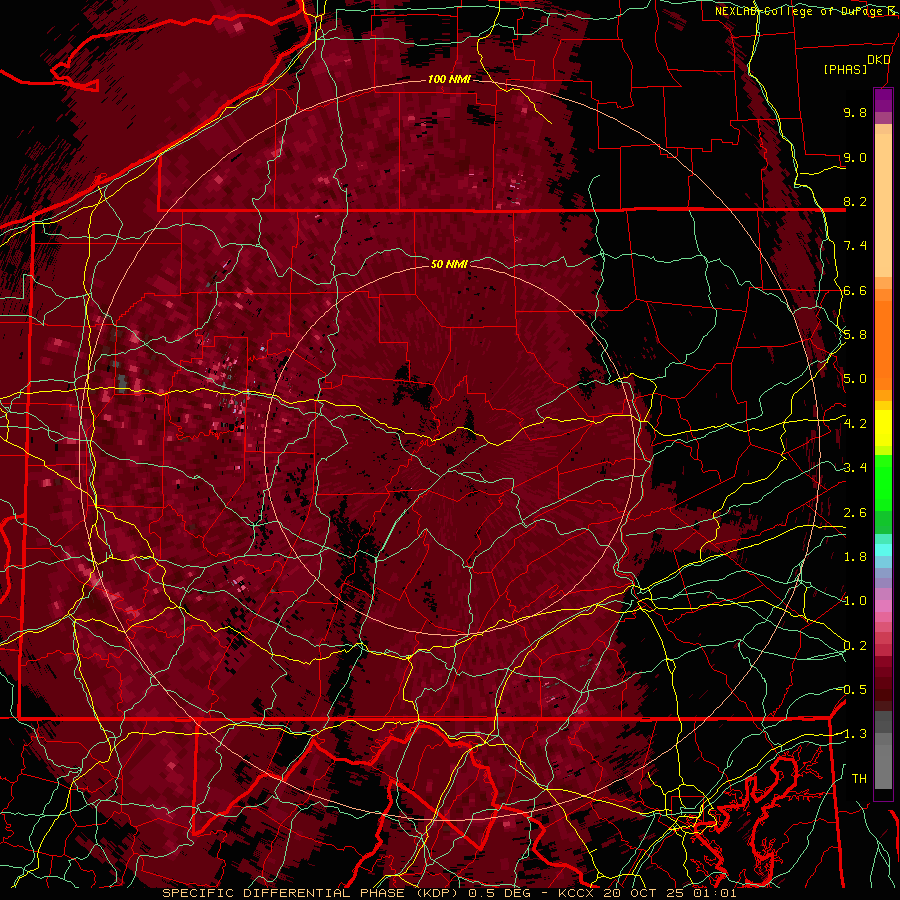Click the 5.8 scale value
The width and height of the screenshot is (900, 900).
click(x=855, y=335)
